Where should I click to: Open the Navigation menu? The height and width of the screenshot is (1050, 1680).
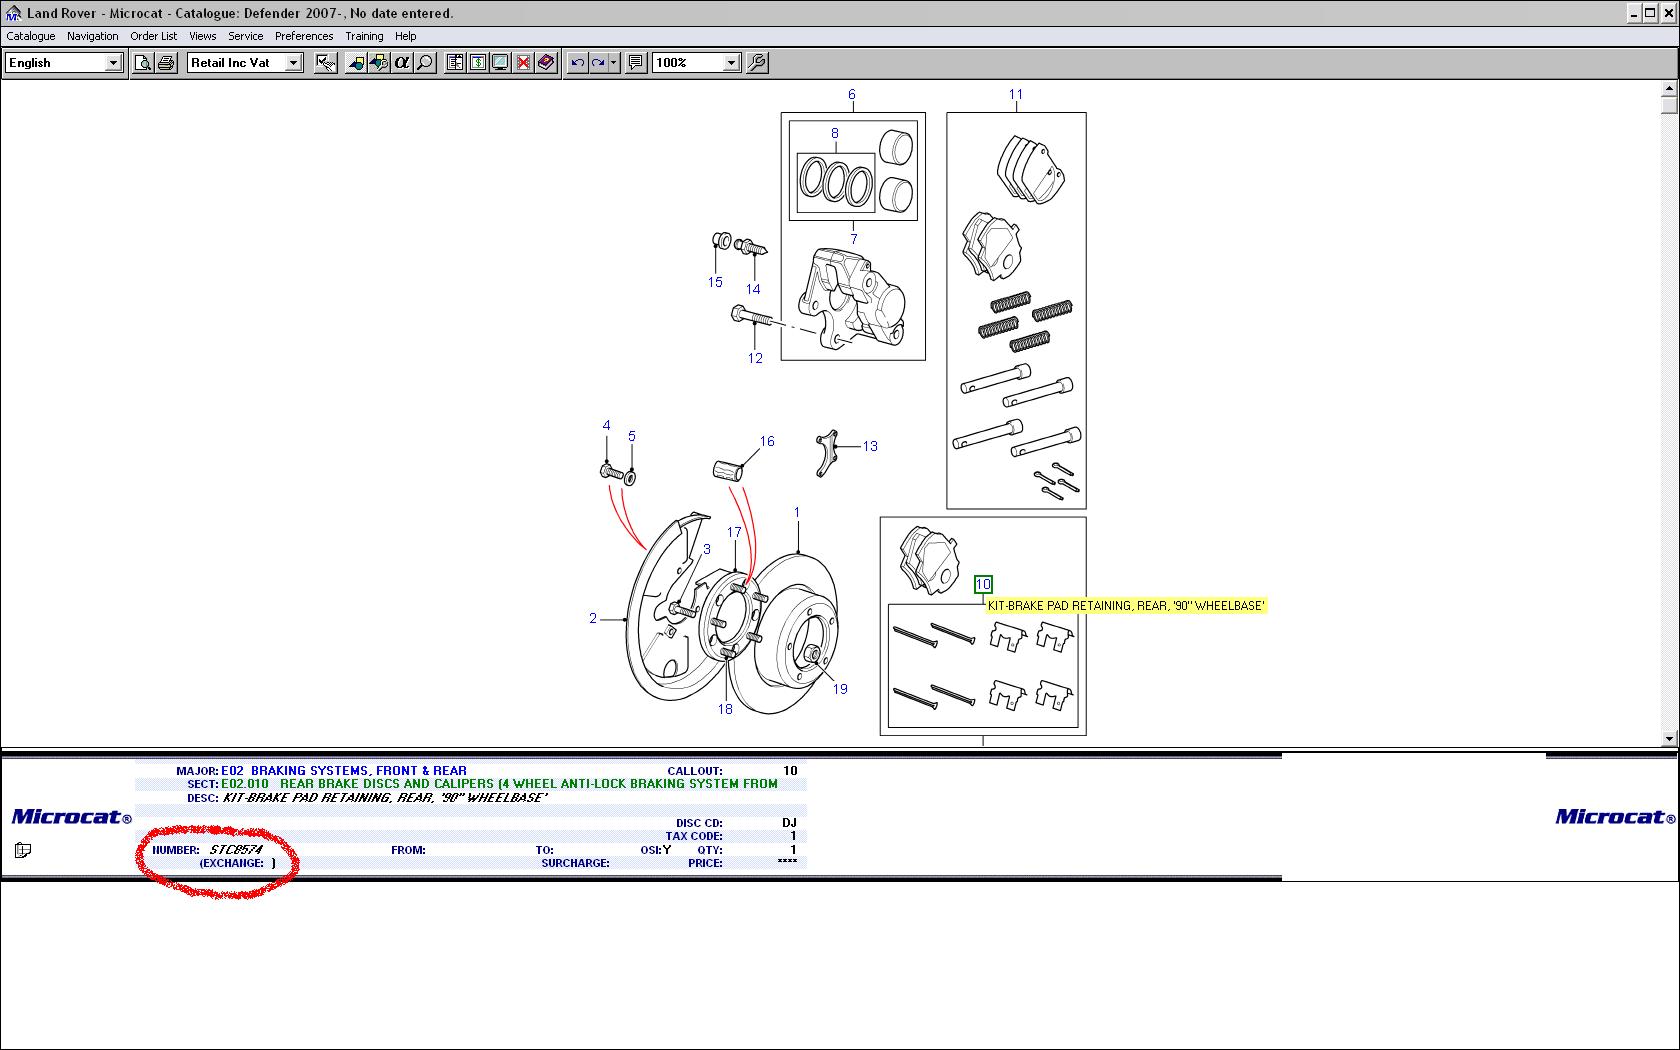click(92, 36)
